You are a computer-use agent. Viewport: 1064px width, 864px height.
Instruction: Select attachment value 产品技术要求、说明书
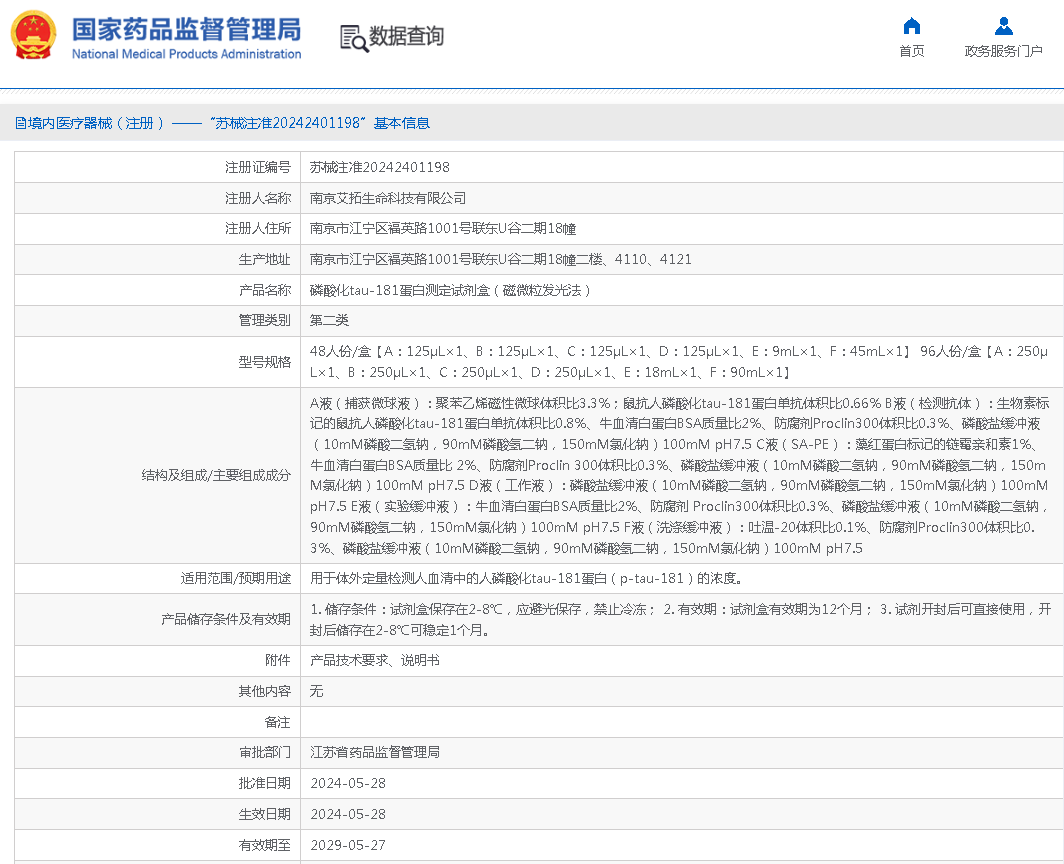(375, 660)
